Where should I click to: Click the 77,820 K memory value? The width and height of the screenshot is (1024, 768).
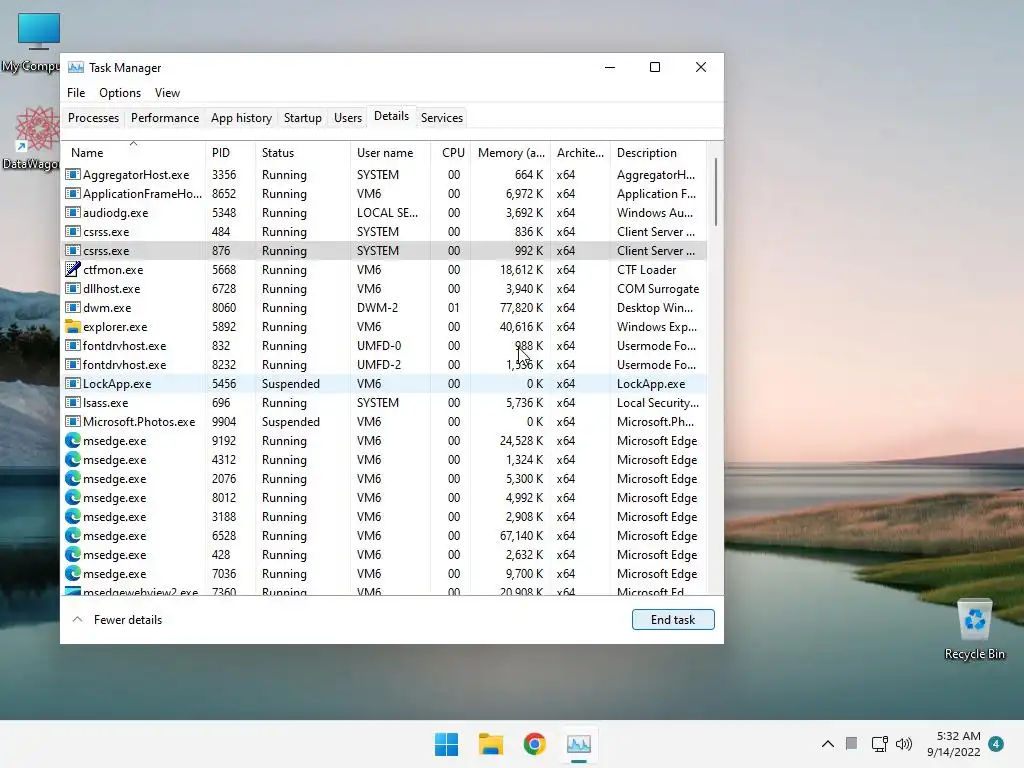[x=521, y=307]
